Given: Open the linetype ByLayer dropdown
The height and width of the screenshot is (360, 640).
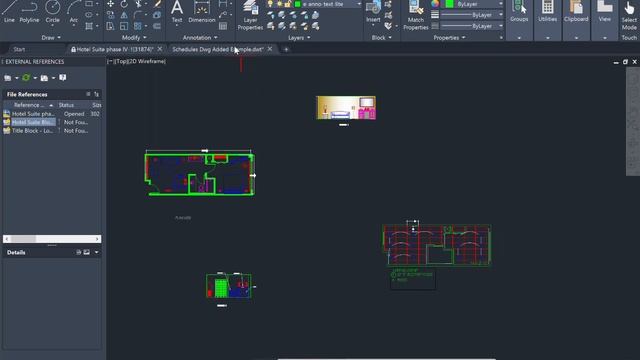Looking at the screenshot, I should pos(501,26).
